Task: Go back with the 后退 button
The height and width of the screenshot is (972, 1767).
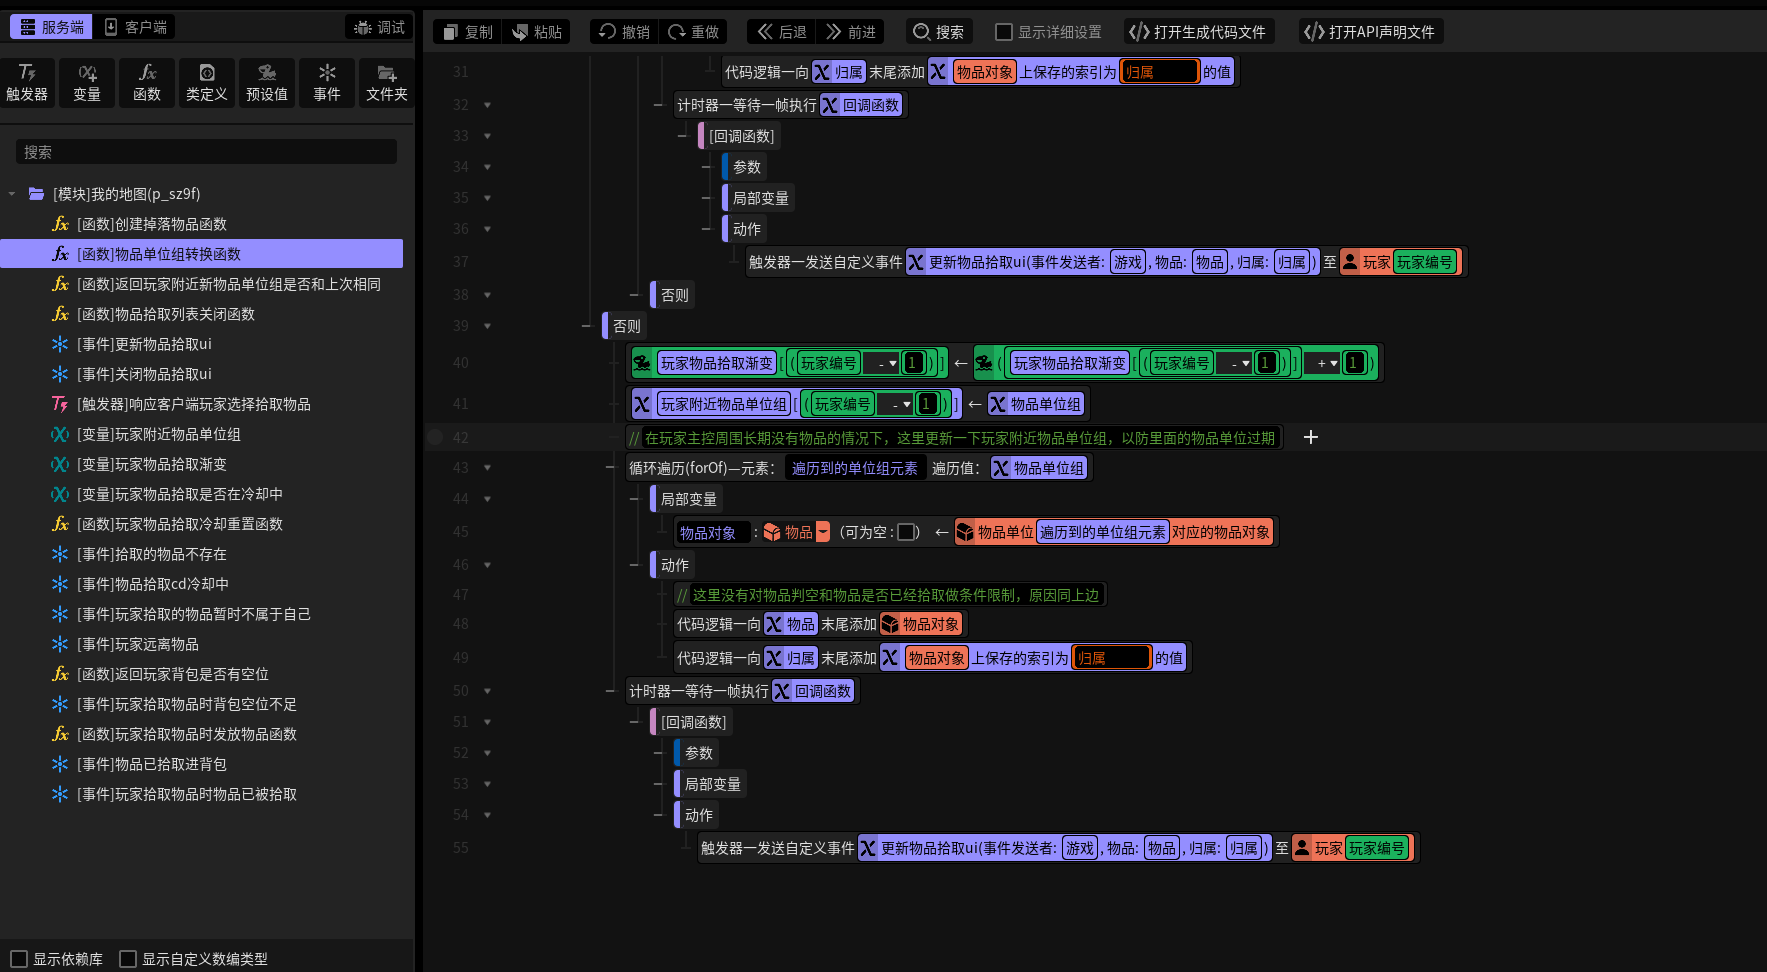Action: coord(781,32)
